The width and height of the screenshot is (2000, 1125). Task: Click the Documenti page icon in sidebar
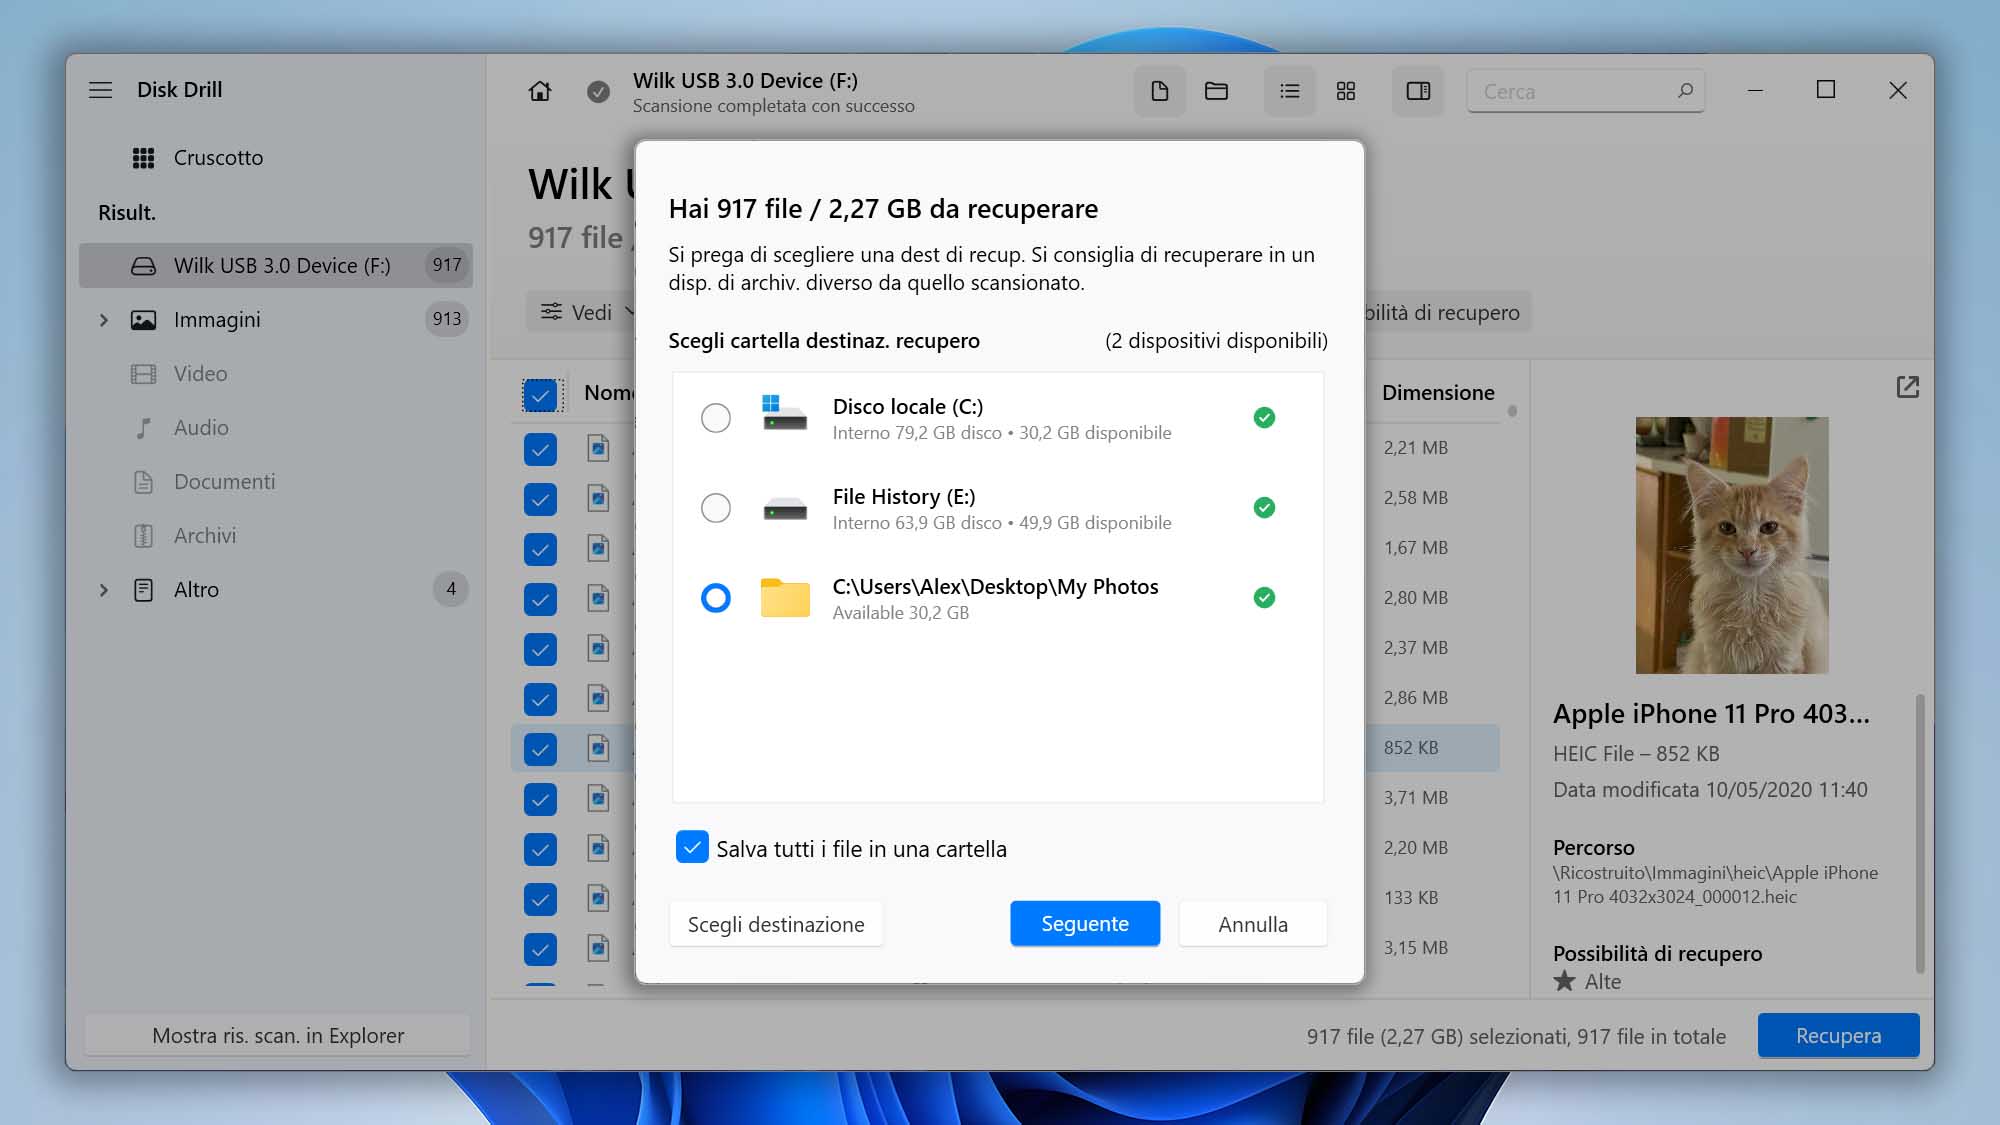144,482
